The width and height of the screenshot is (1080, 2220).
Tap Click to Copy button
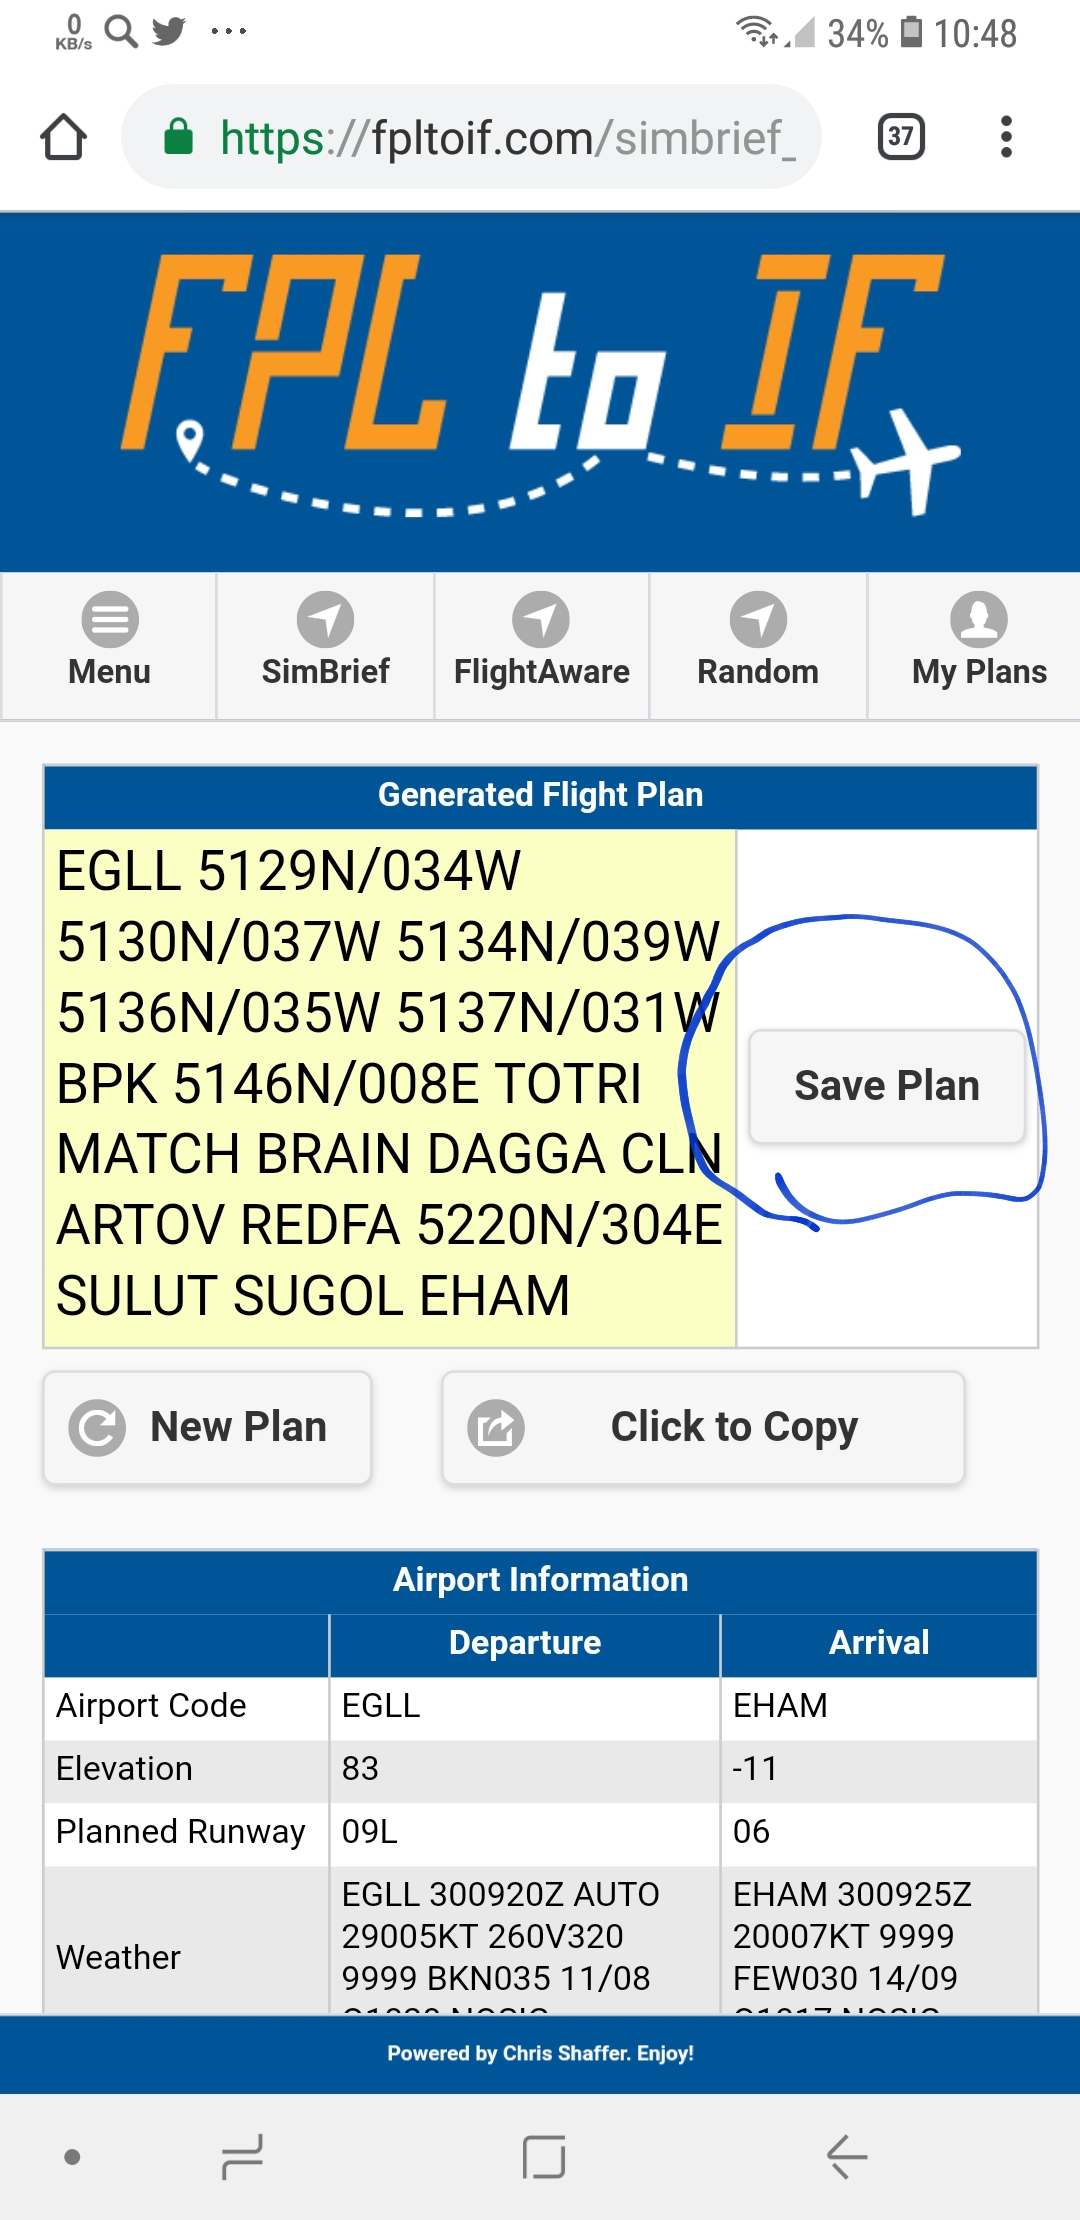pos(703,1427)
